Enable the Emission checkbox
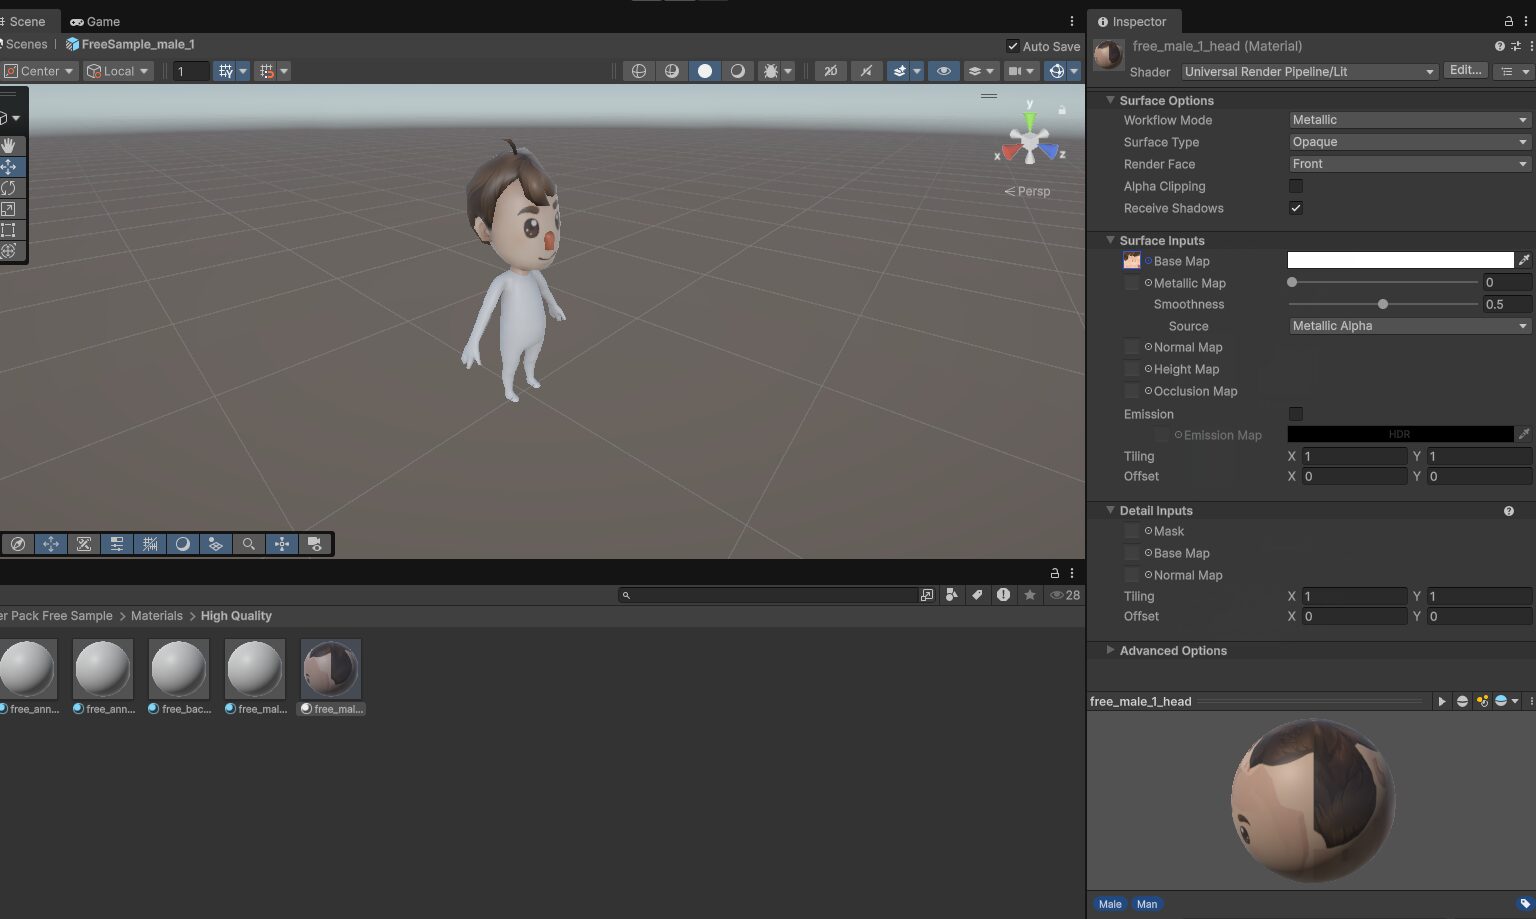The height and width of the screenshot is (919, 1536). coord(1296,414)
